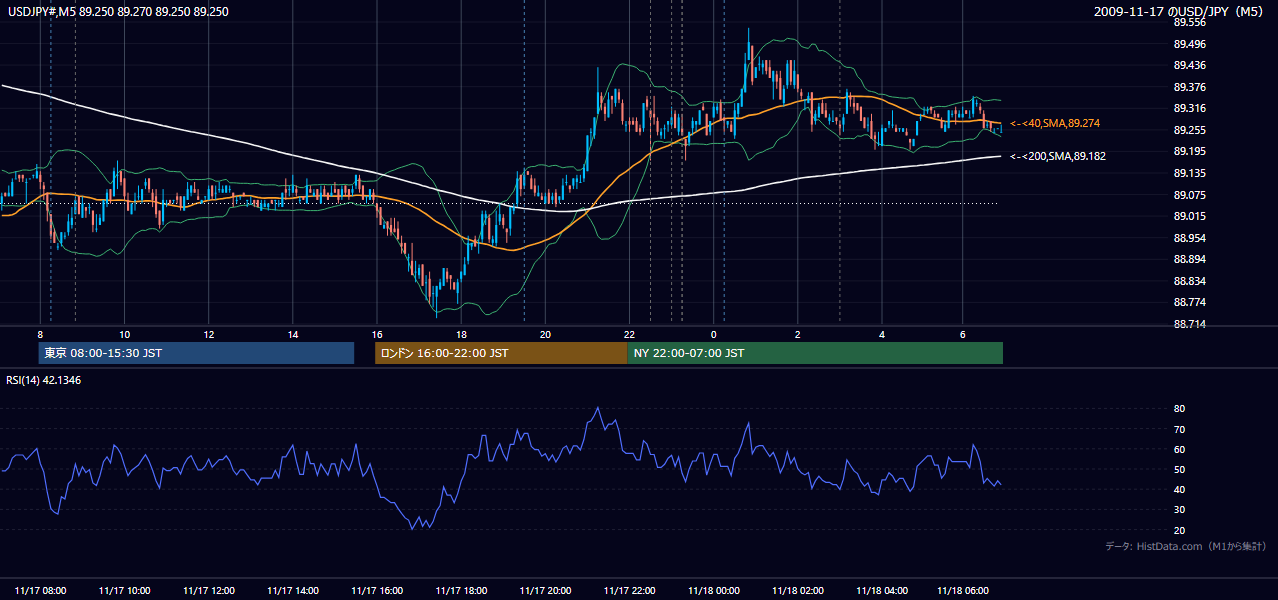This screenshot has width=1278, height=600.
Task: Click price axis value 89.556
Action: tap(1188, 22)
